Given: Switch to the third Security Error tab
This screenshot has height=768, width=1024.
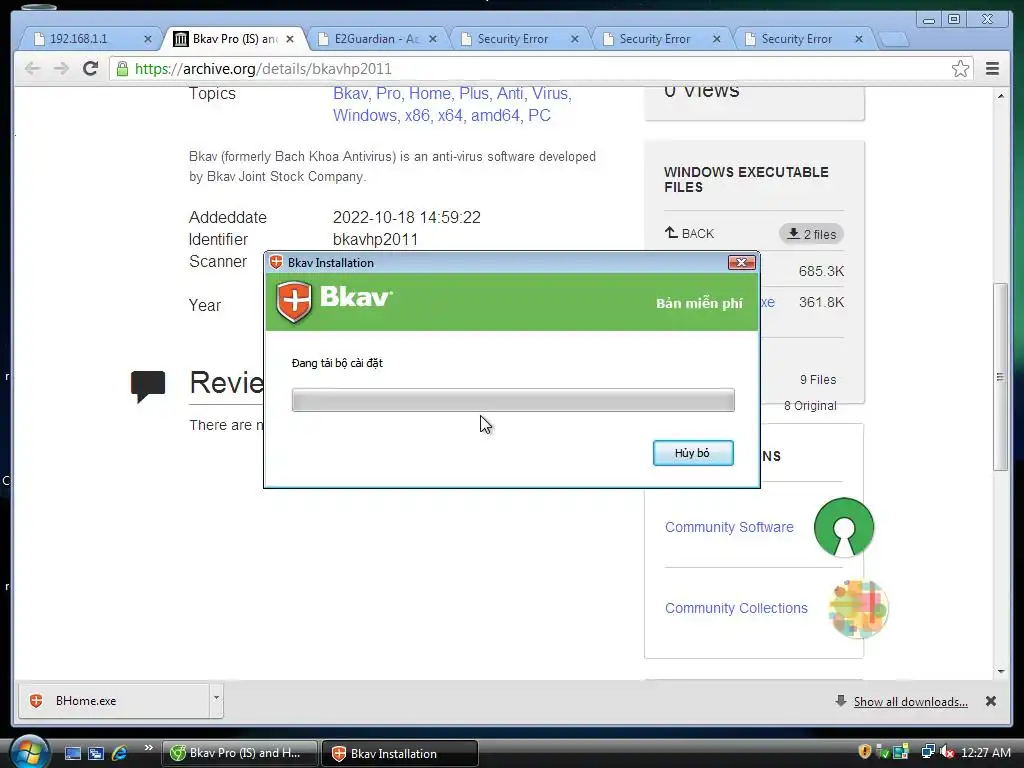Looking at the screenshot, I should pos(797,39).
